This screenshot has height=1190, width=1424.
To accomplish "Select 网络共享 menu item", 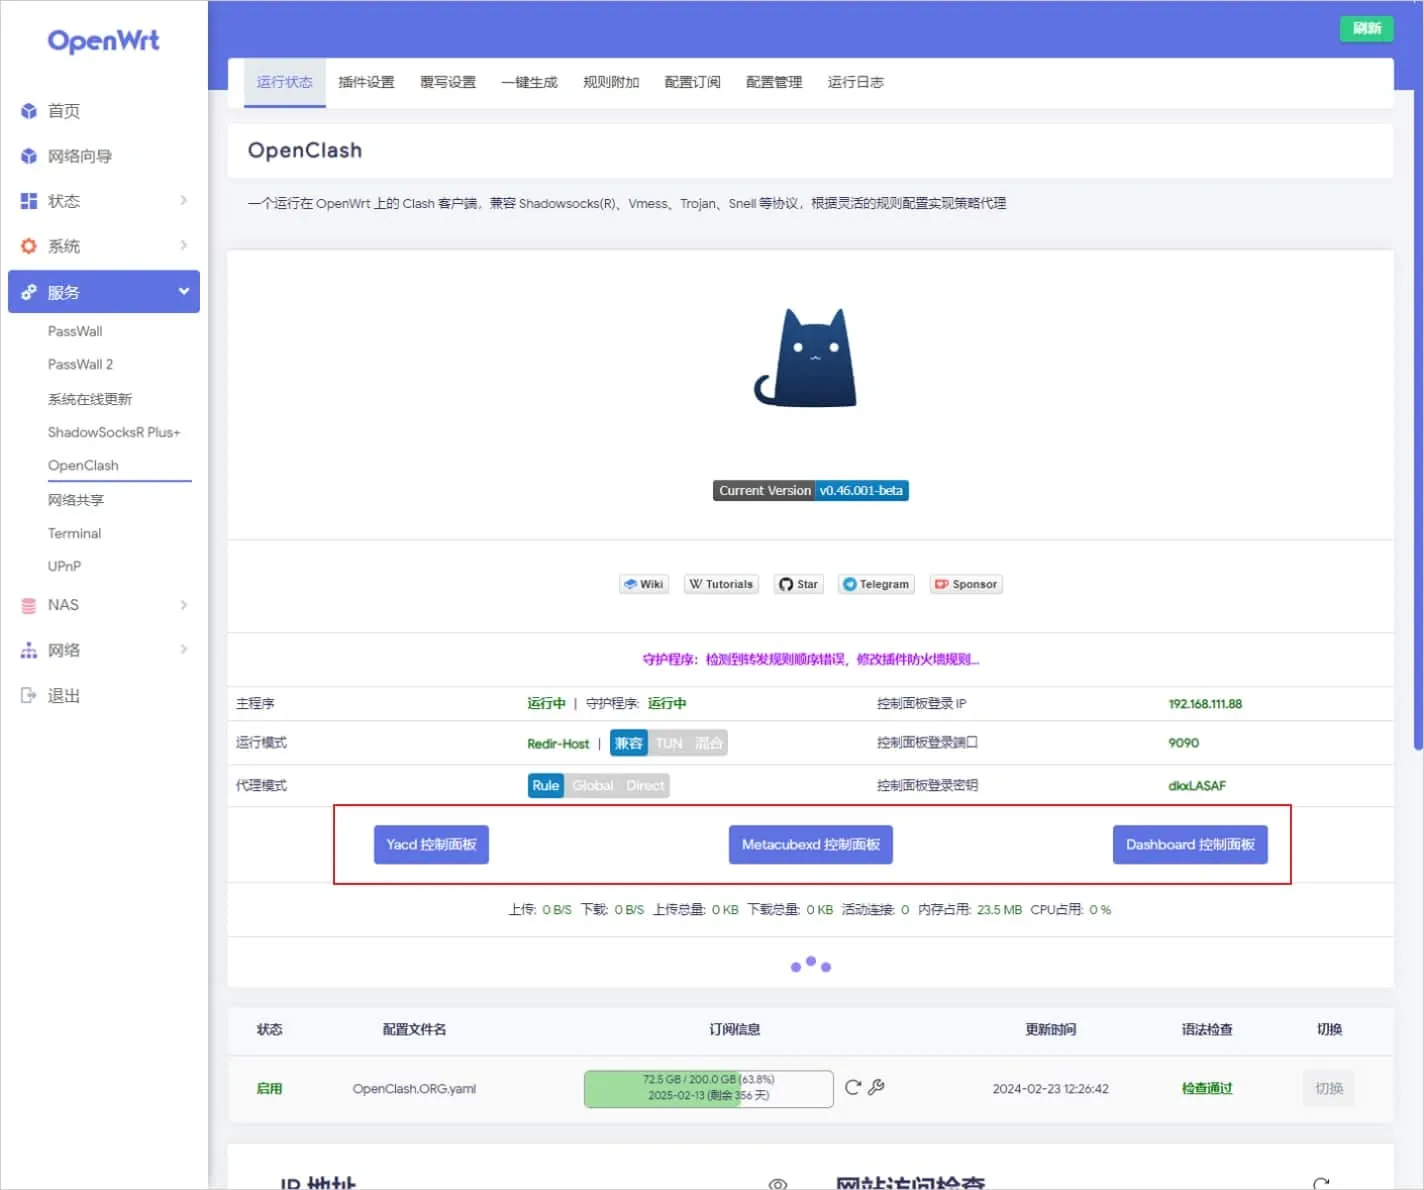I will [75, 500].
